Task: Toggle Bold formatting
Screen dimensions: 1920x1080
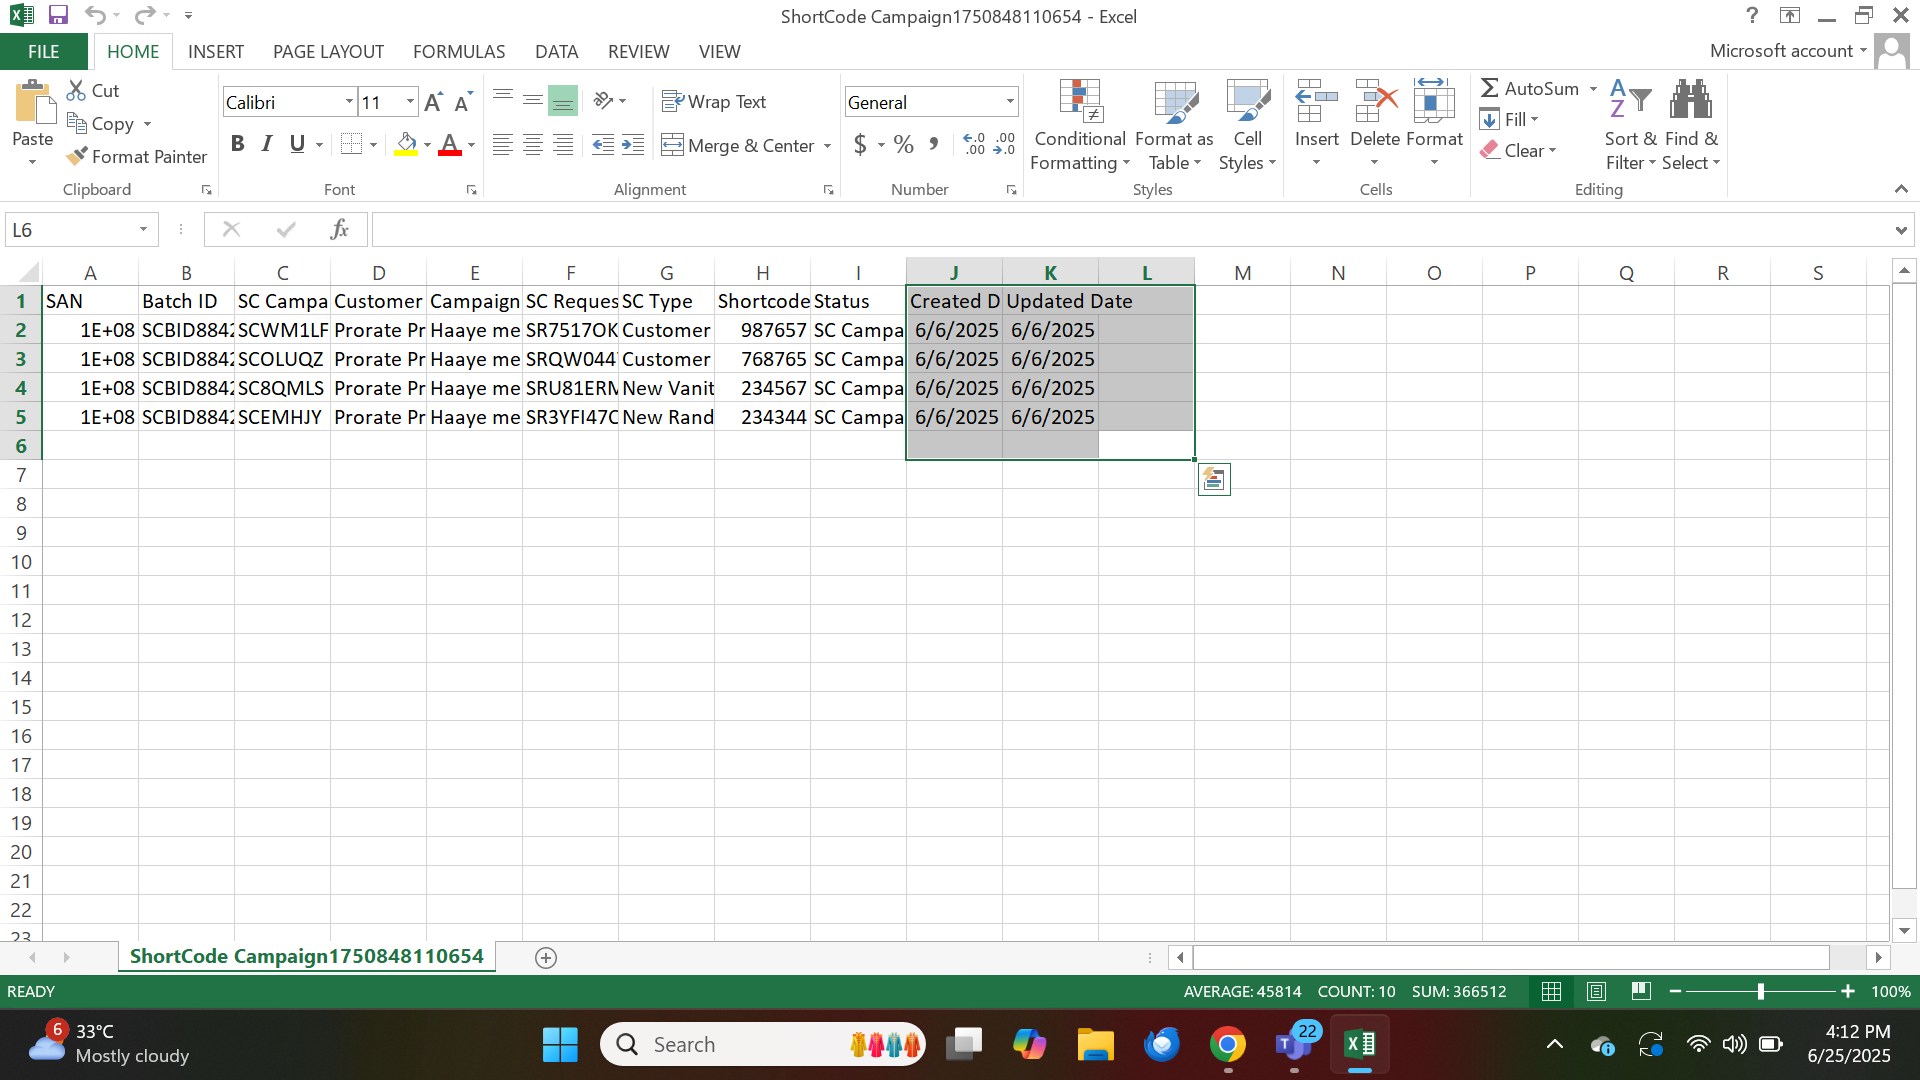Action: pos(237,144)
